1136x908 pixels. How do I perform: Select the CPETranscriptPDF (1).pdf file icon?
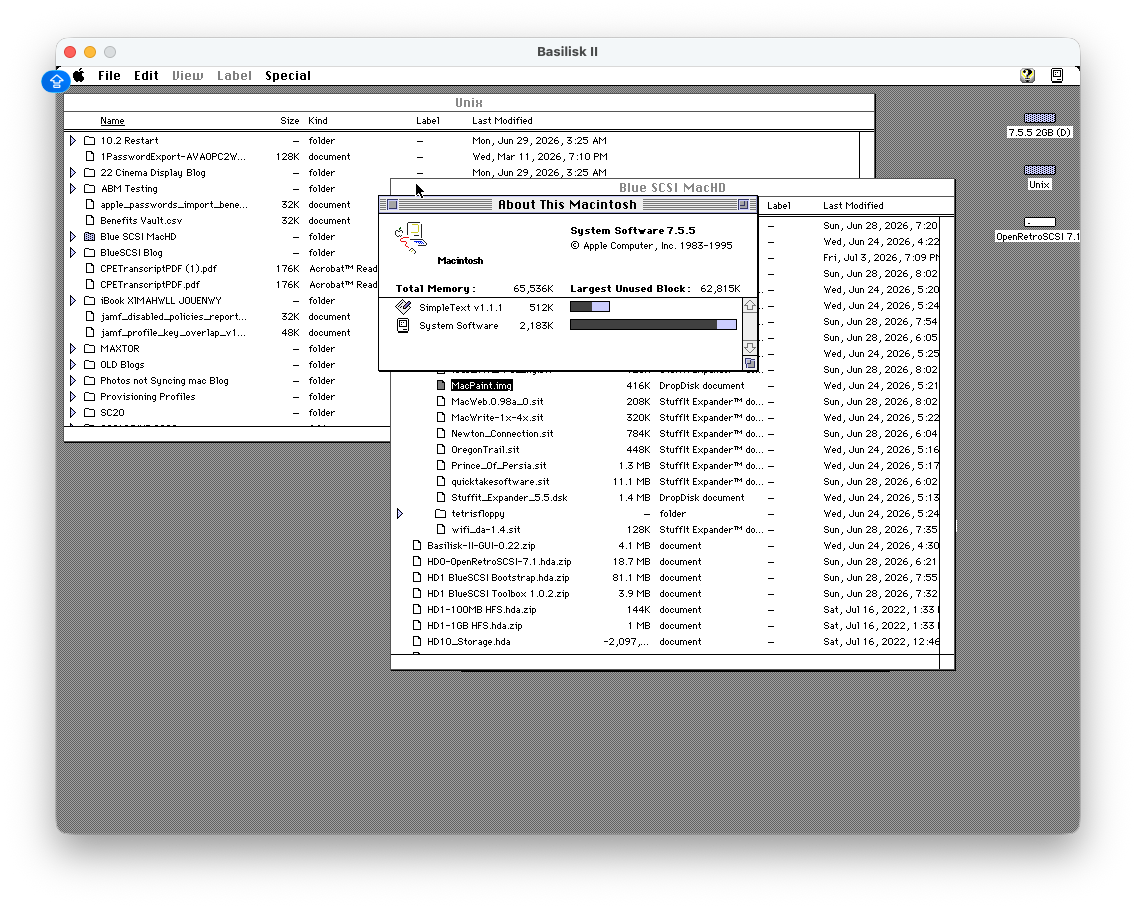pyautogui.click(x=90, y=268)
